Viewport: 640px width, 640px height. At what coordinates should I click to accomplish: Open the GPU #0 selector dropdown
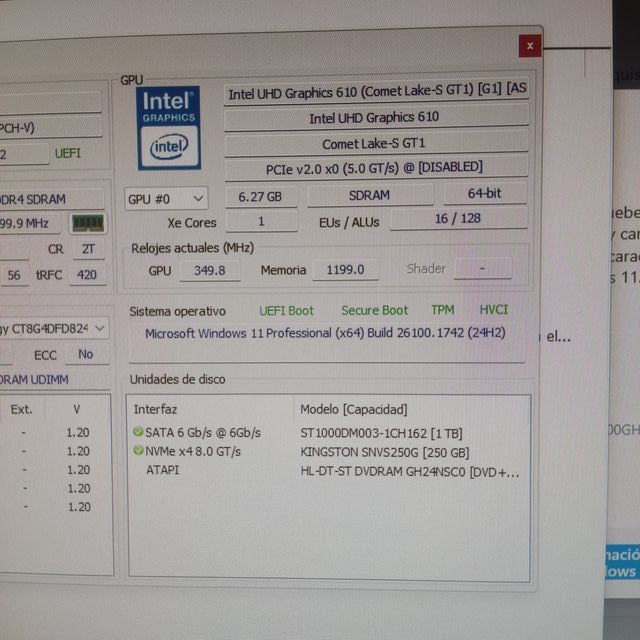pyautogui.click(x=166, y=199)
